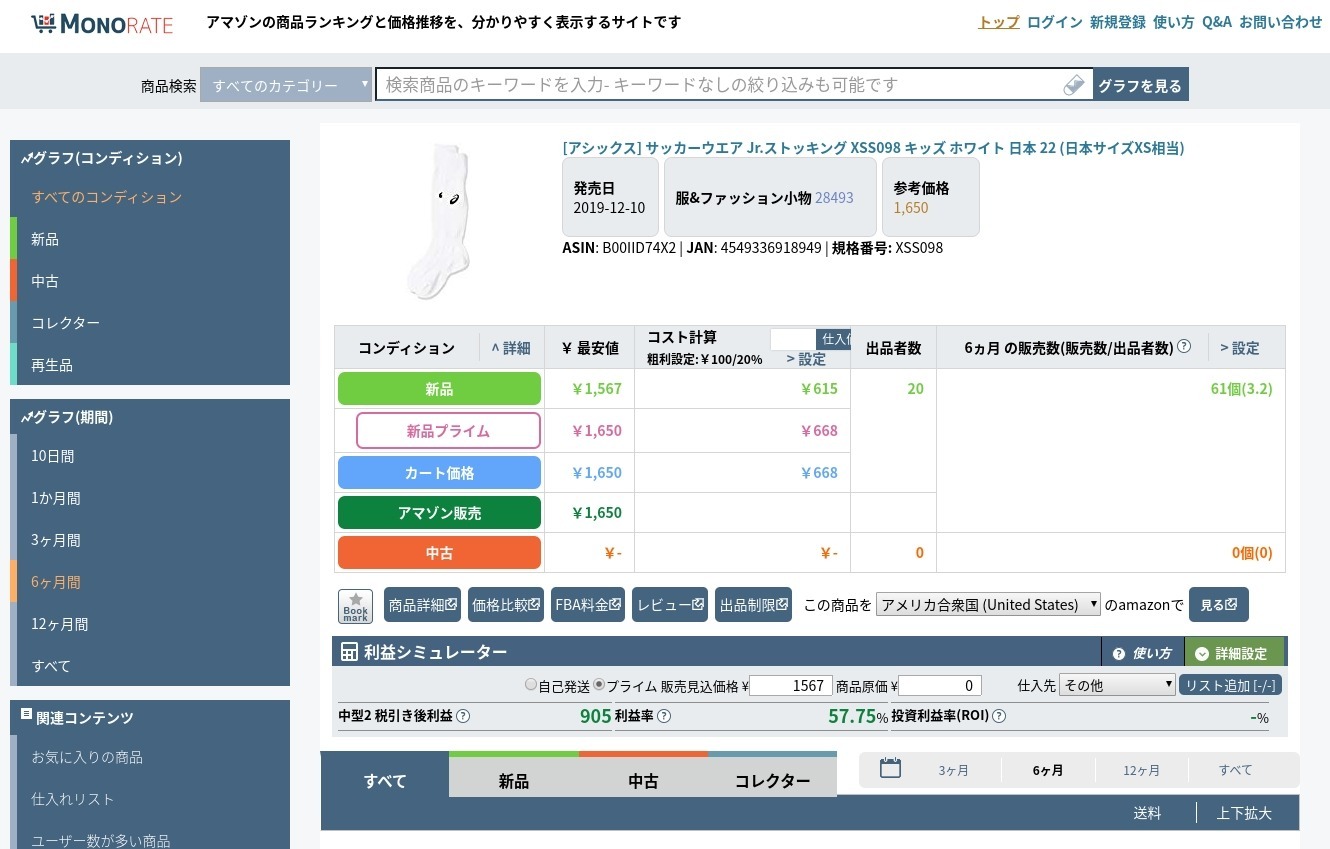1330x849 pixels.
Task: Select the プライム radio button
Action: point(599,685)
